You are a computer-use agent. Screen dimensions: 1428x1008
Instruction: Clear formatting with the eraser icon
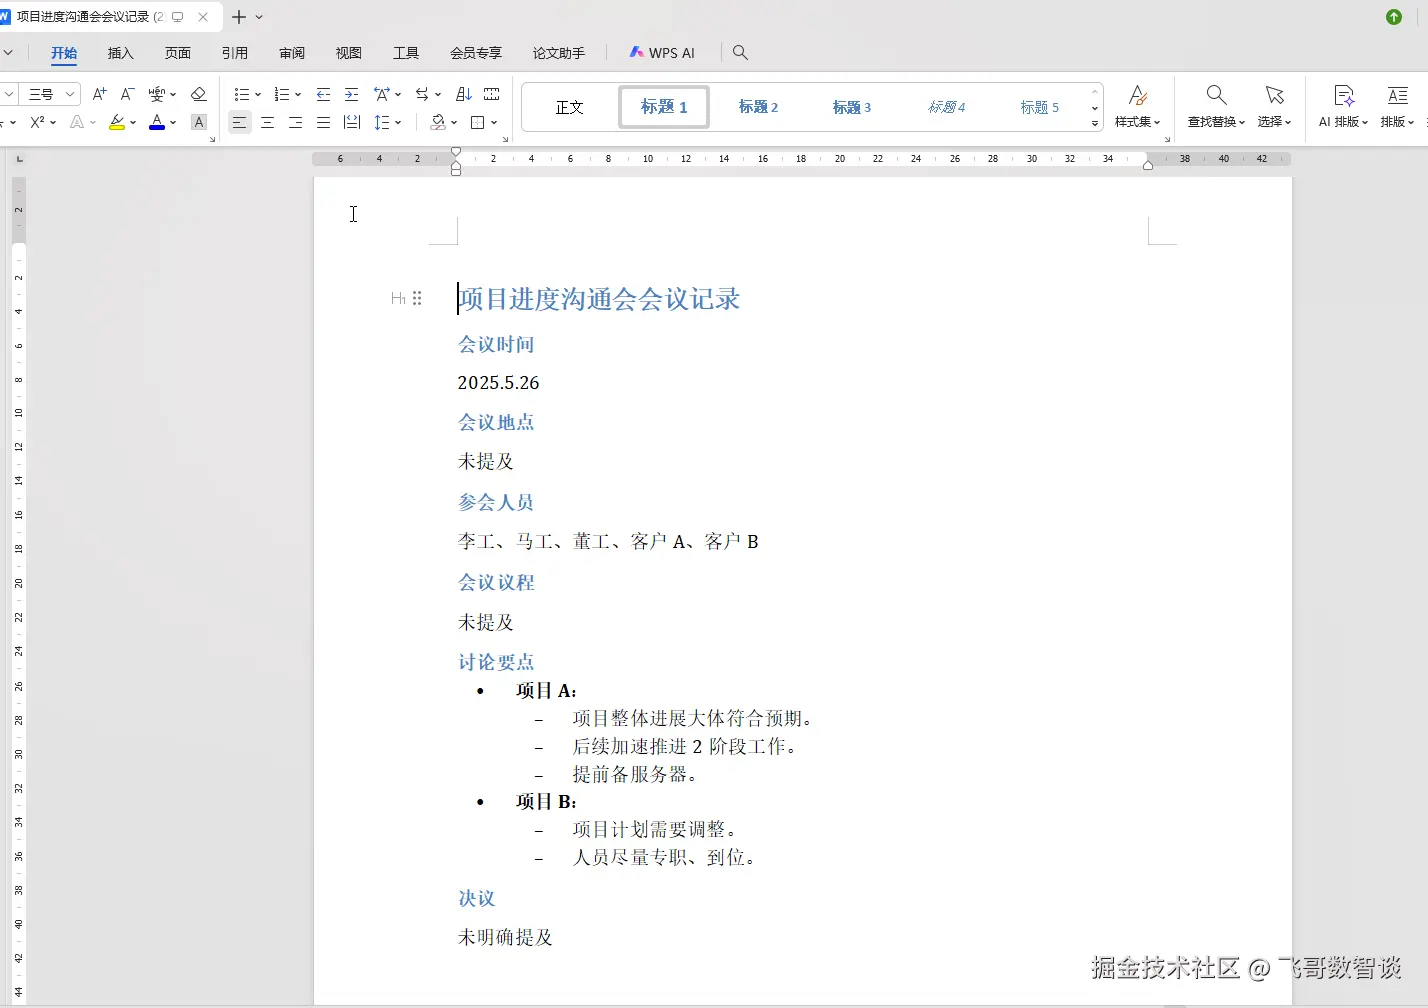tap(198, 94)
